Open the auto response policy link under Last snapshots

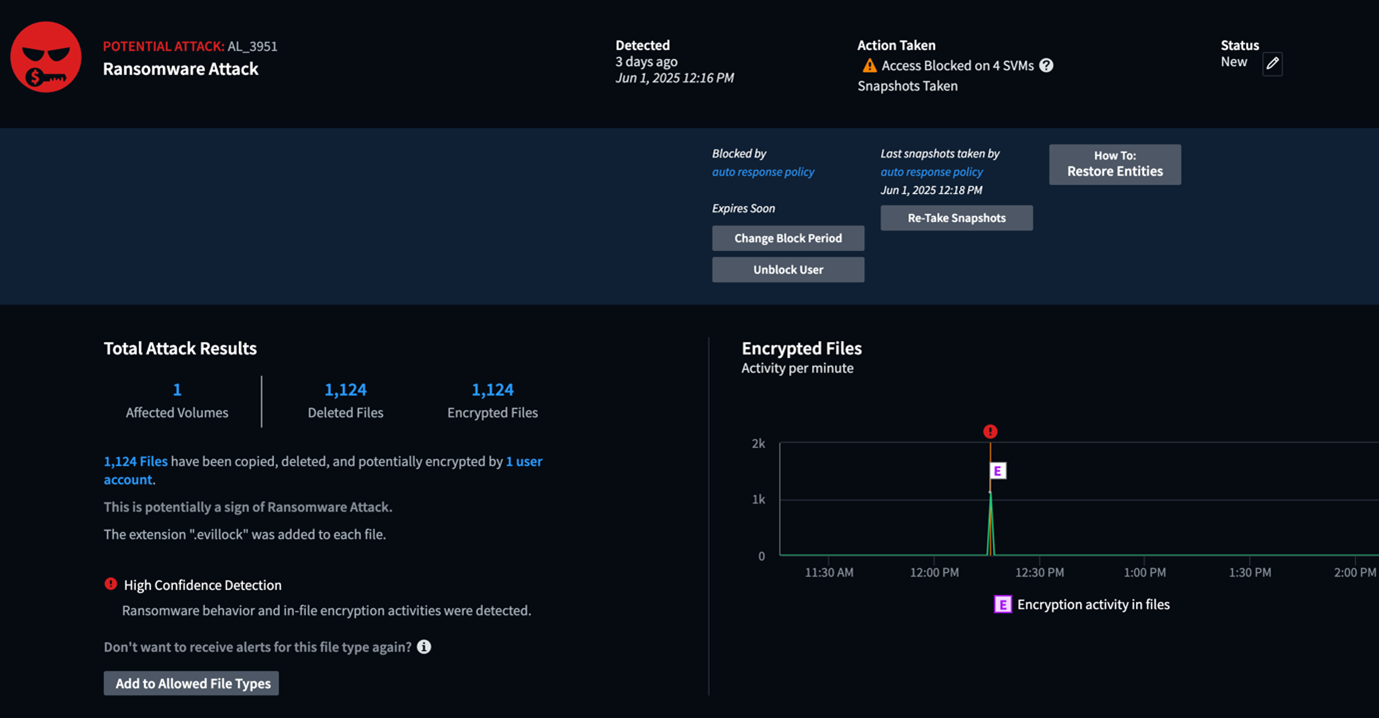click(931, 172)
